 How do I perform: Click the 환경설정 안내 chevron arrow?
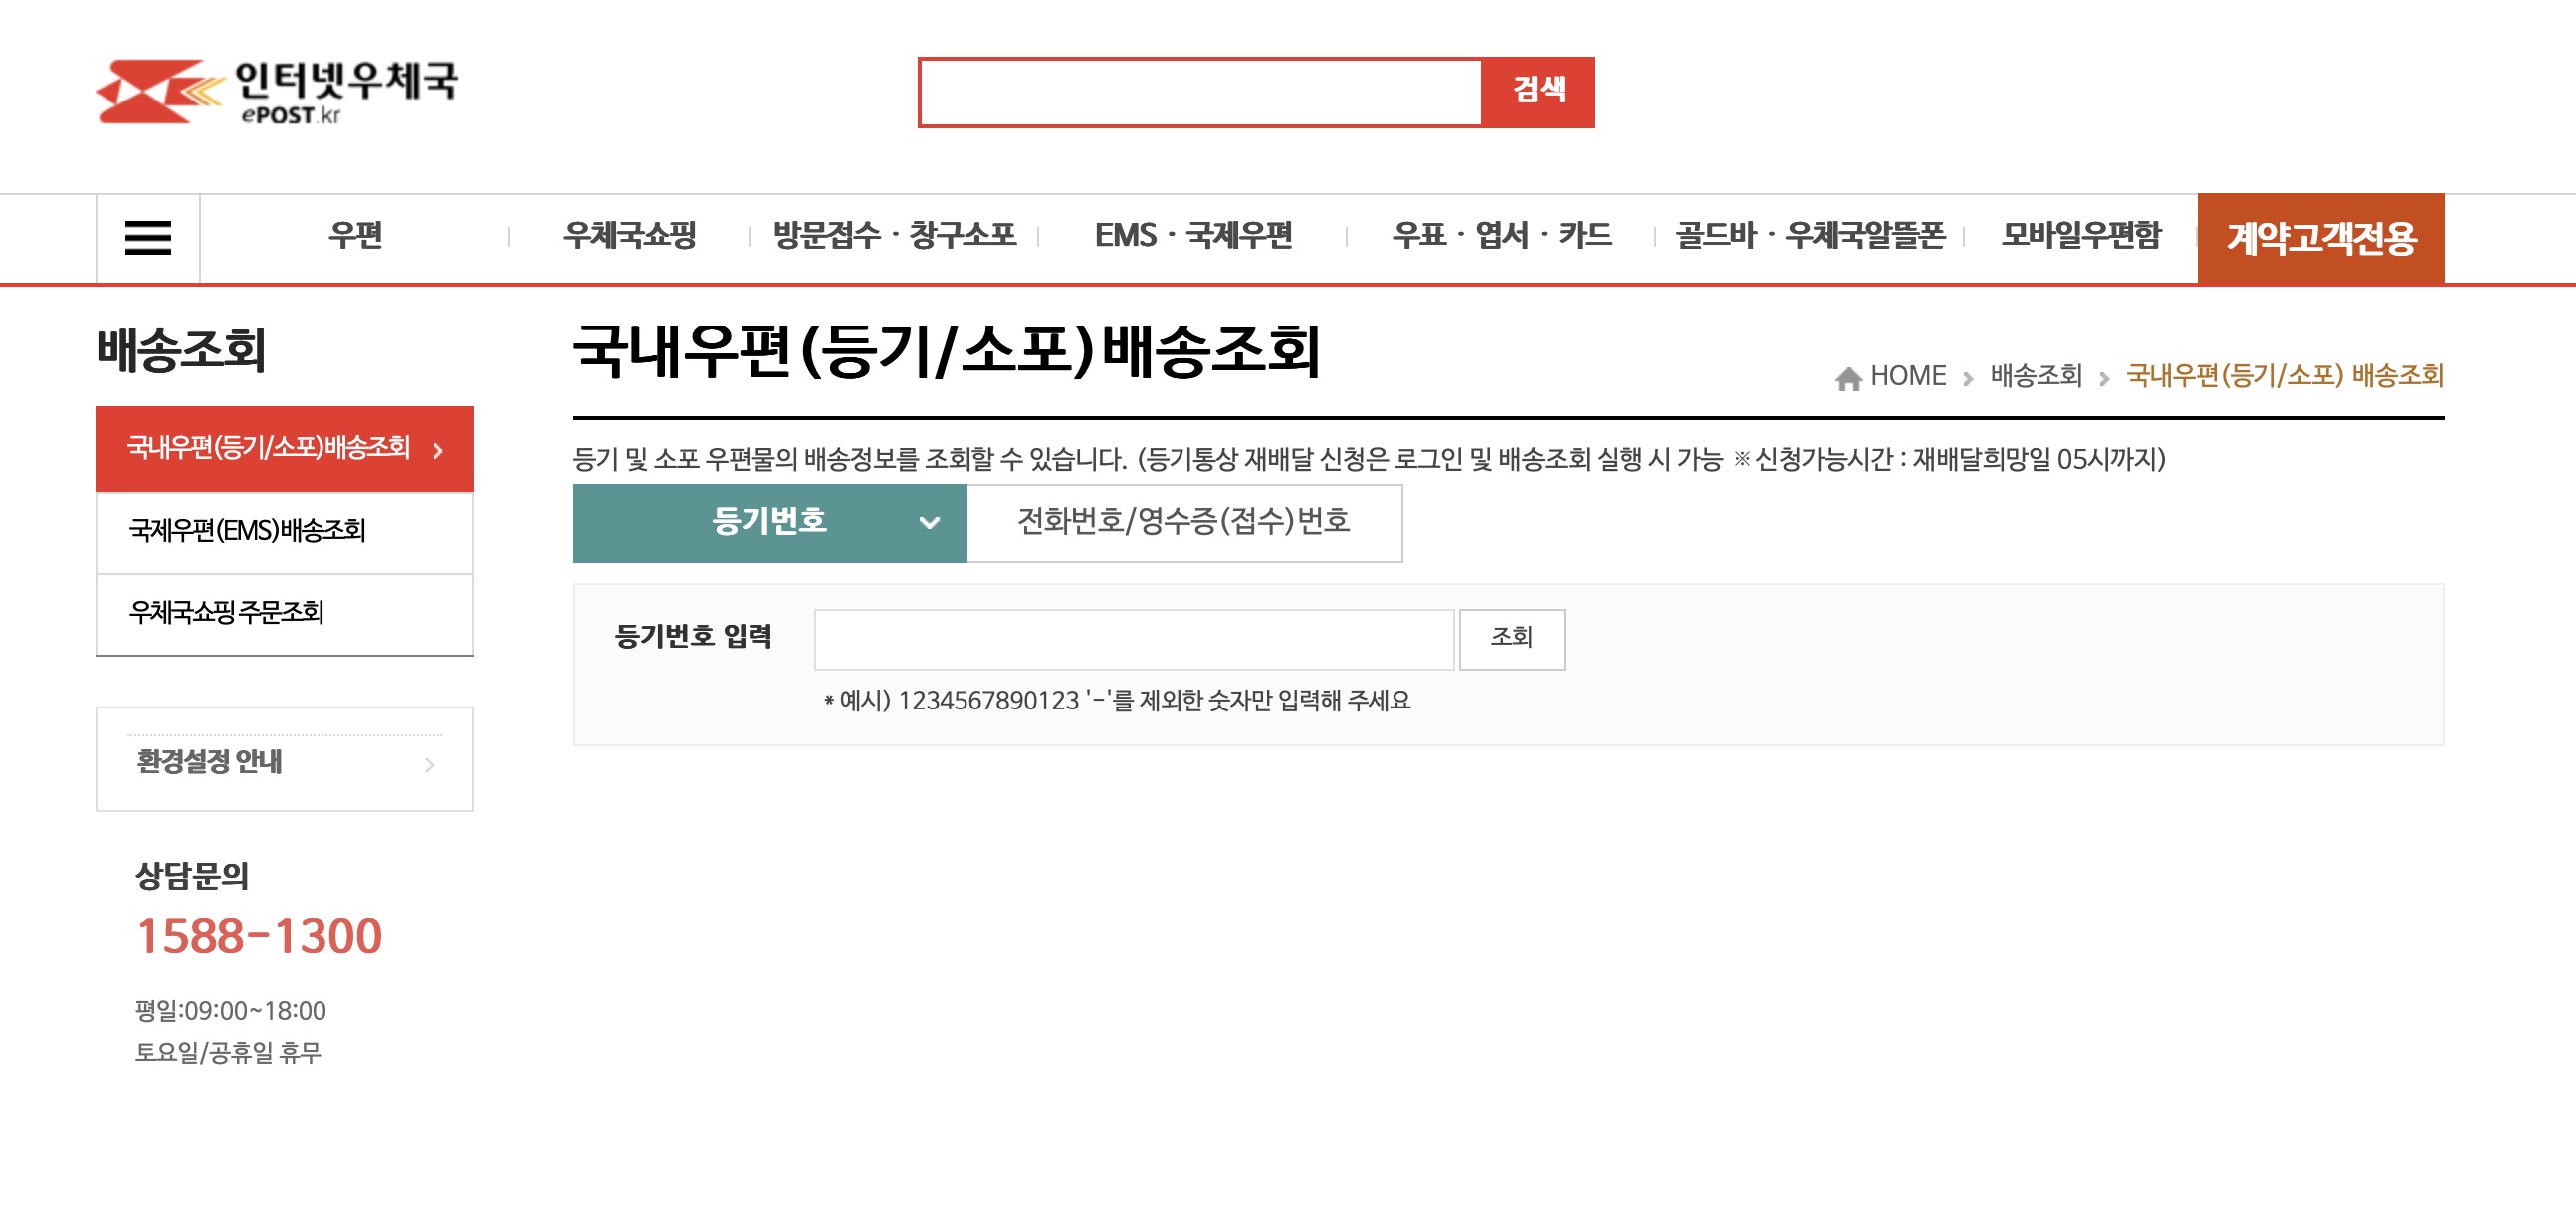(x=430, y=765)
